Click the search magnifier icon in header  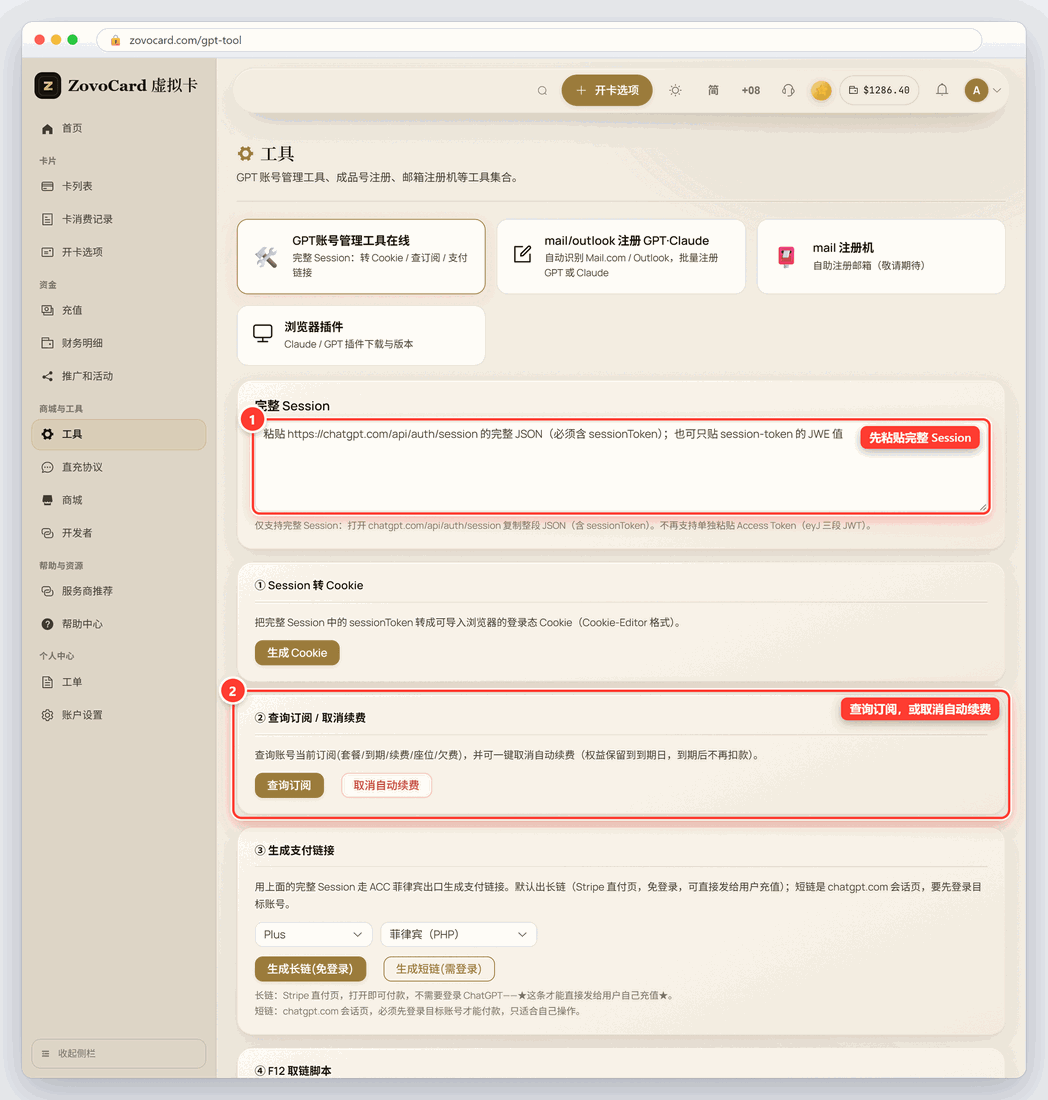coord(542,90)
